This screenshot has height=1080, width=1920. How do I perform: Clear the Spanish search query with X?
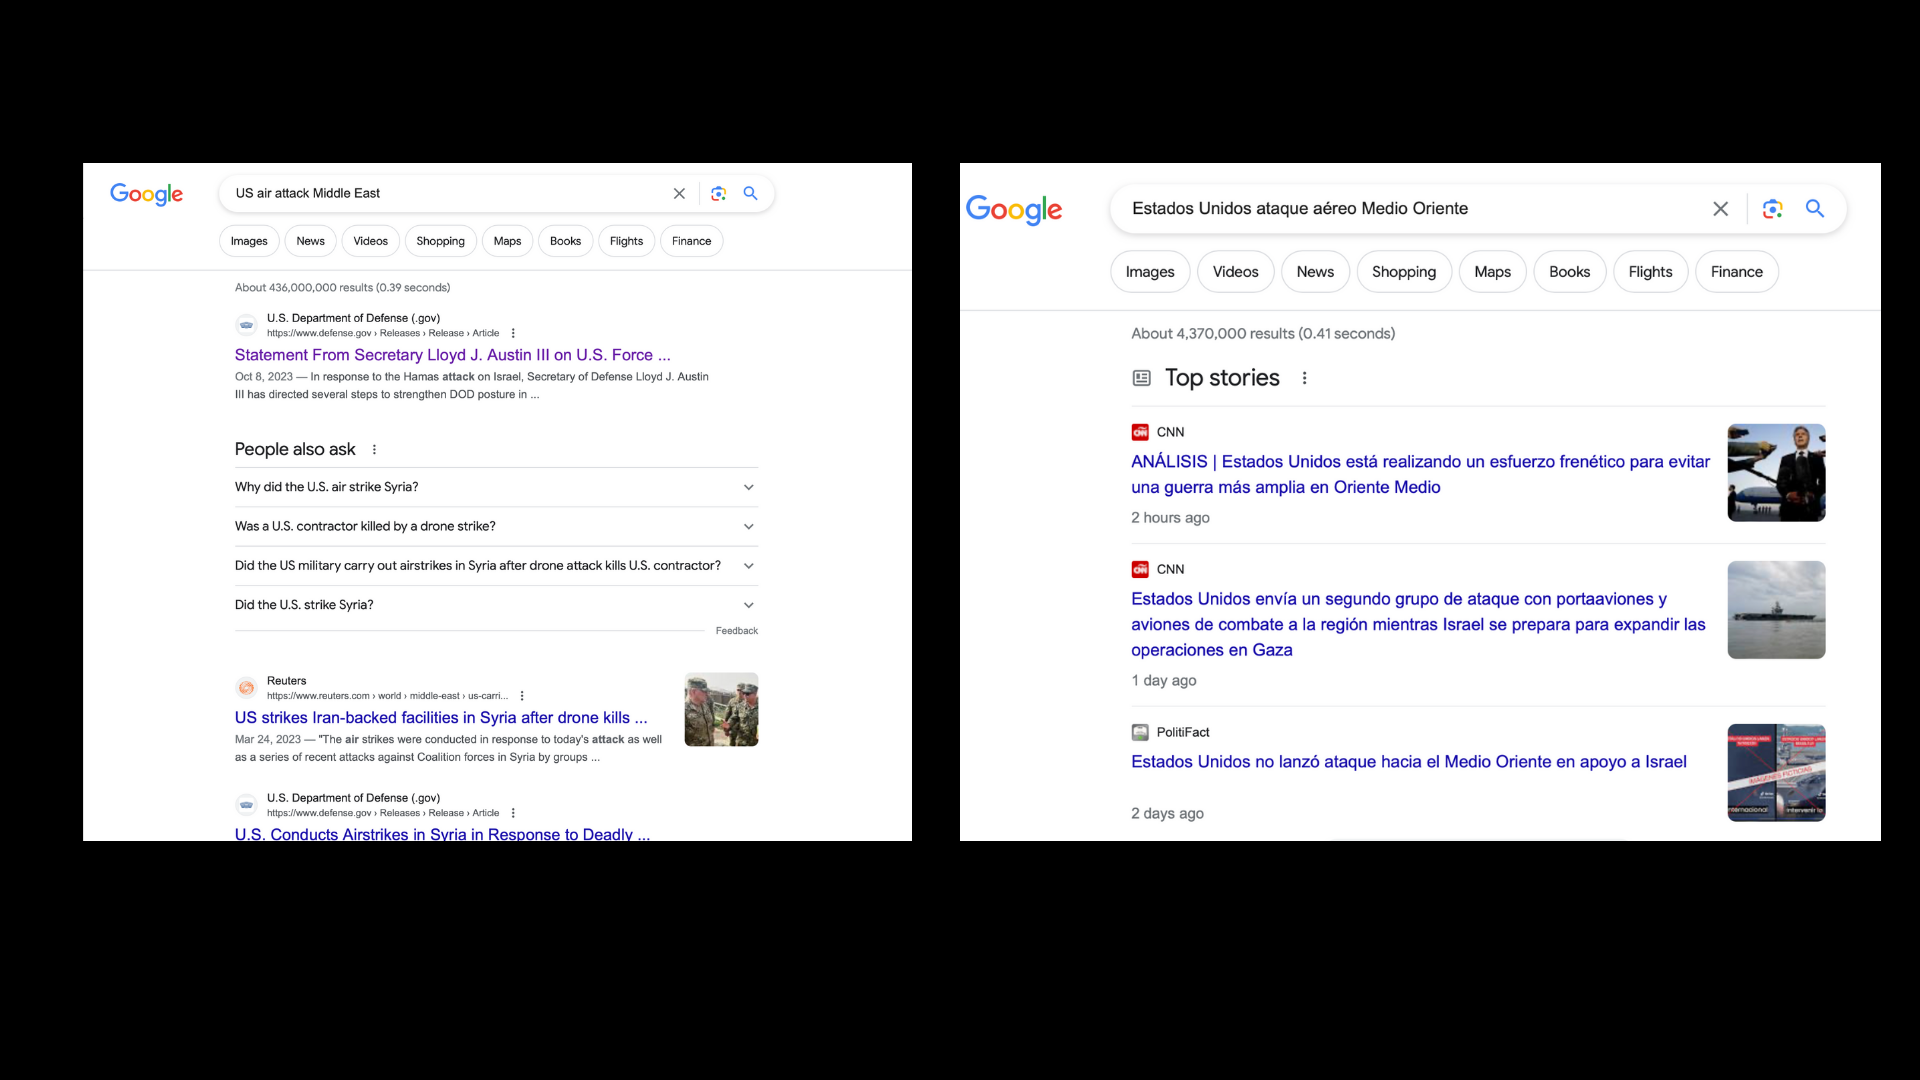pyautogui.click(x=1720, y=209)
